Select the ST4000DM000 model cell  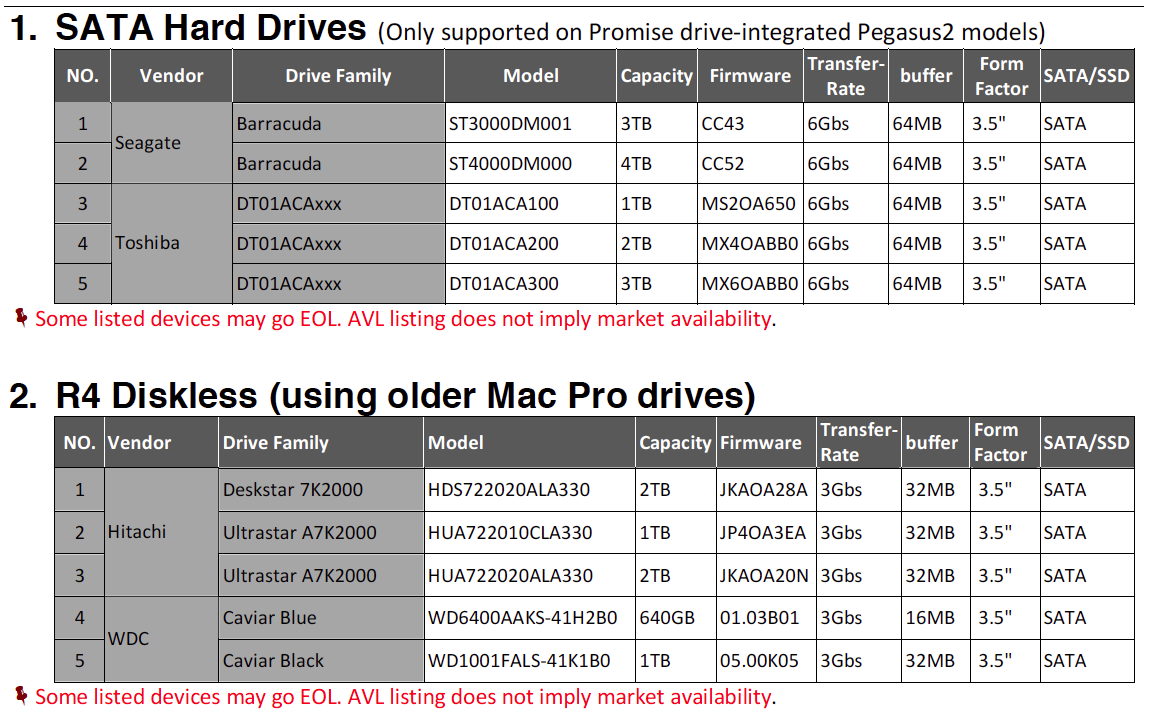click(x=530, y=164)
